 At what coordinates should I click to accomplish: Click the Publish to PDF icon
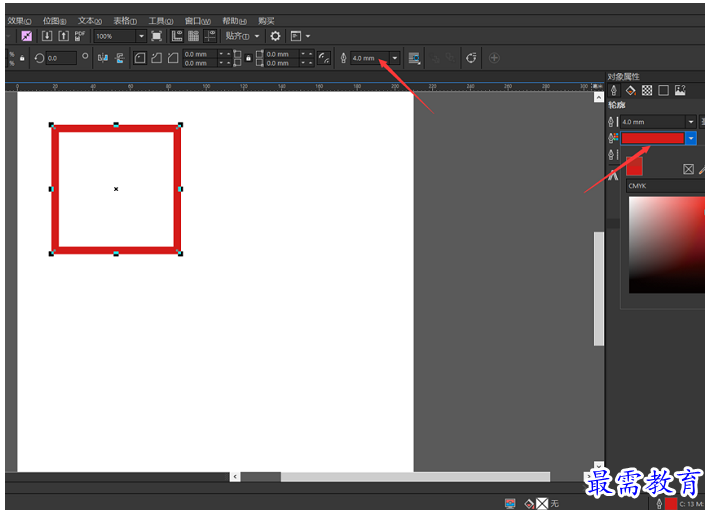(80, 36)
